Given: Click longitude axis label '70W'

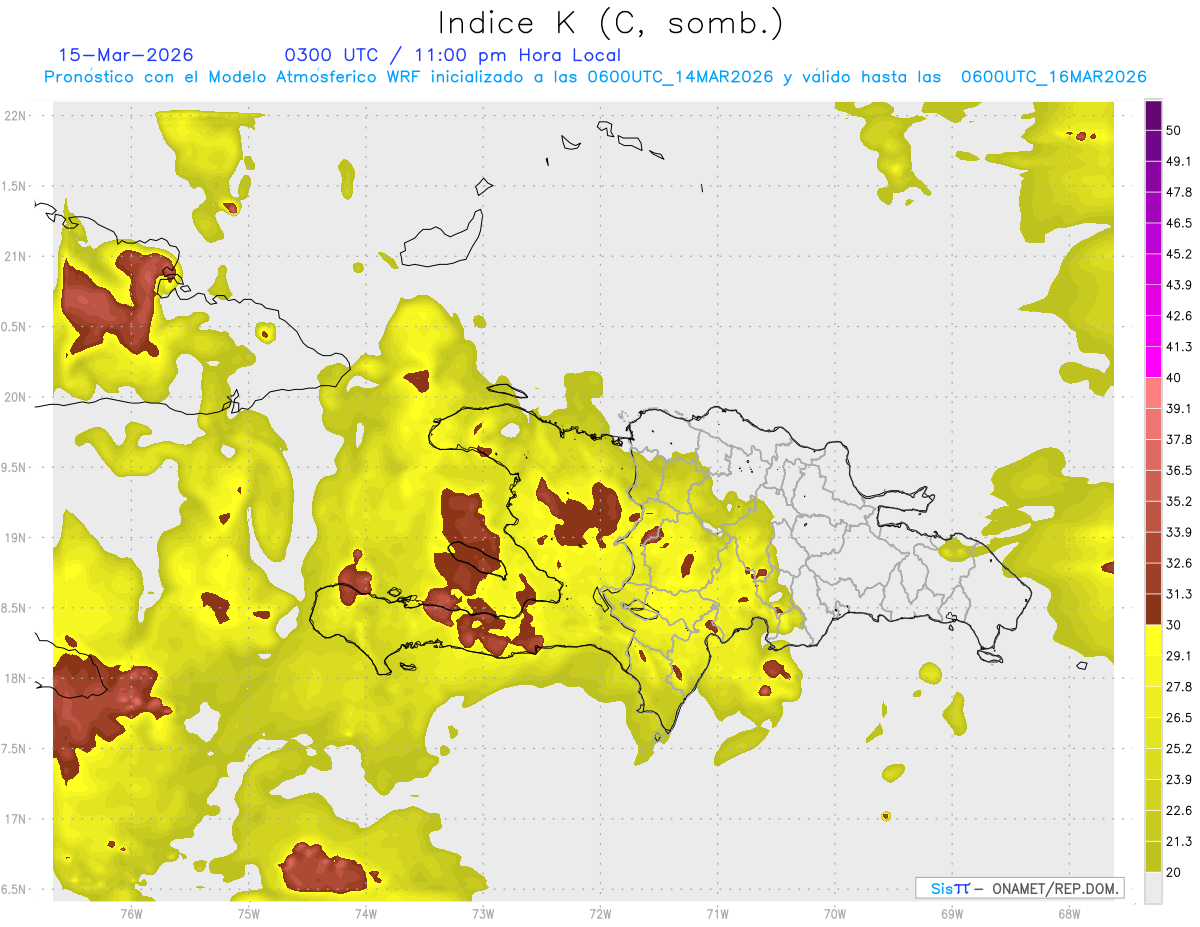Looking at the screenshot, I should click(834, 913).
